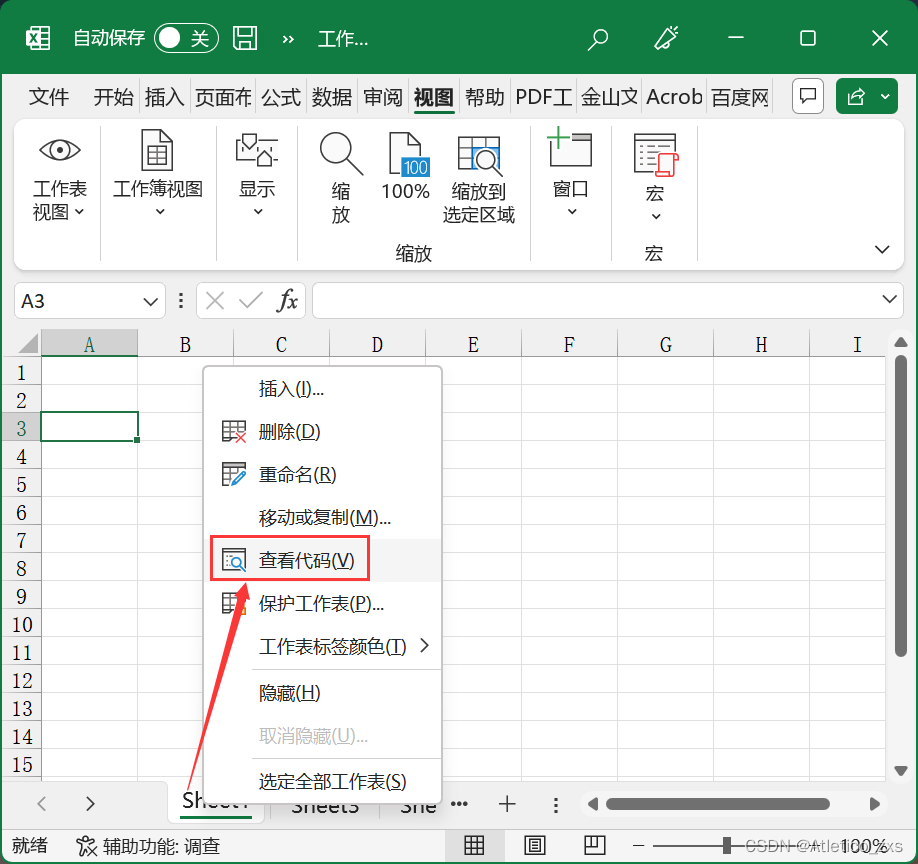Choose 移动或复制(M)... from context menu

(323, 517)
